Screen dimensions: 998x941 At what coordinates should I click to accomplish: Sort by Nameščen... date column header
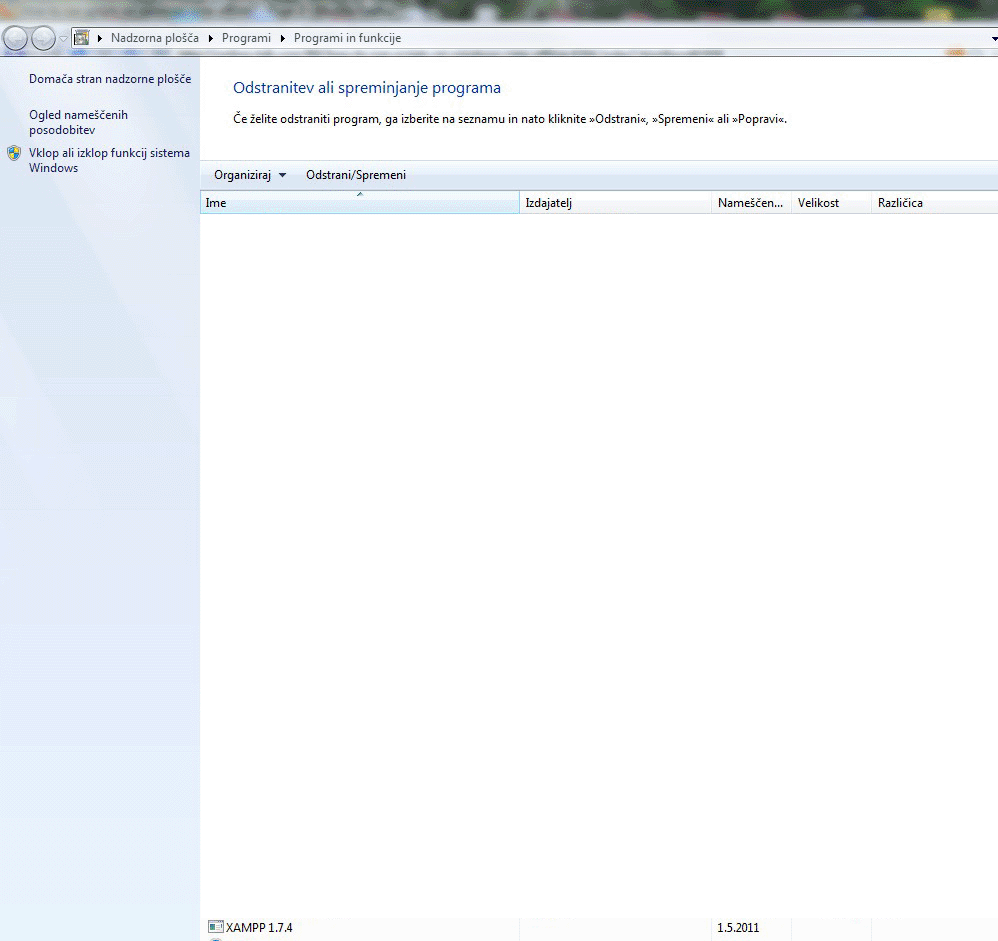750,203
